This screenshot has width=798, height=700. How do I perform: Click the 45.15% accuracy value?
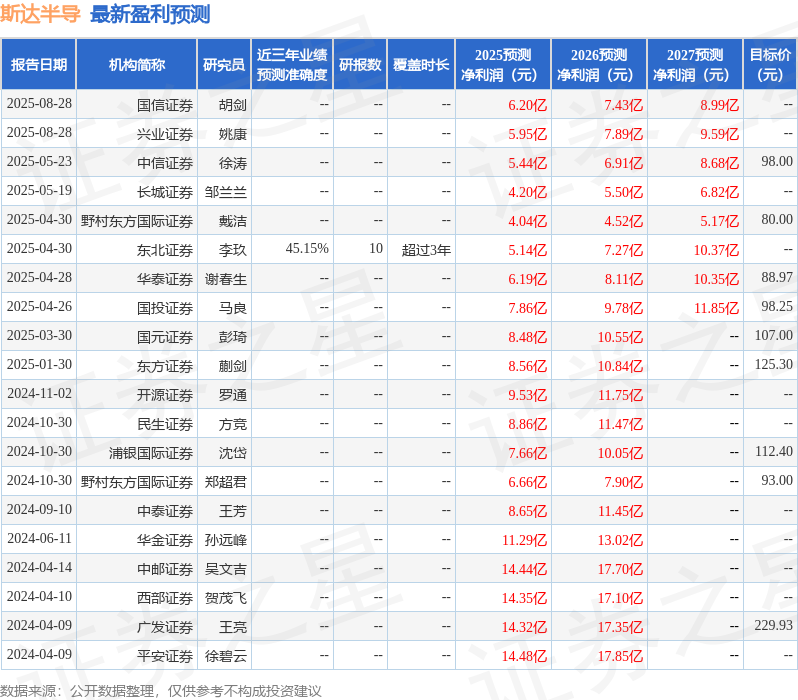coord(307,248)
